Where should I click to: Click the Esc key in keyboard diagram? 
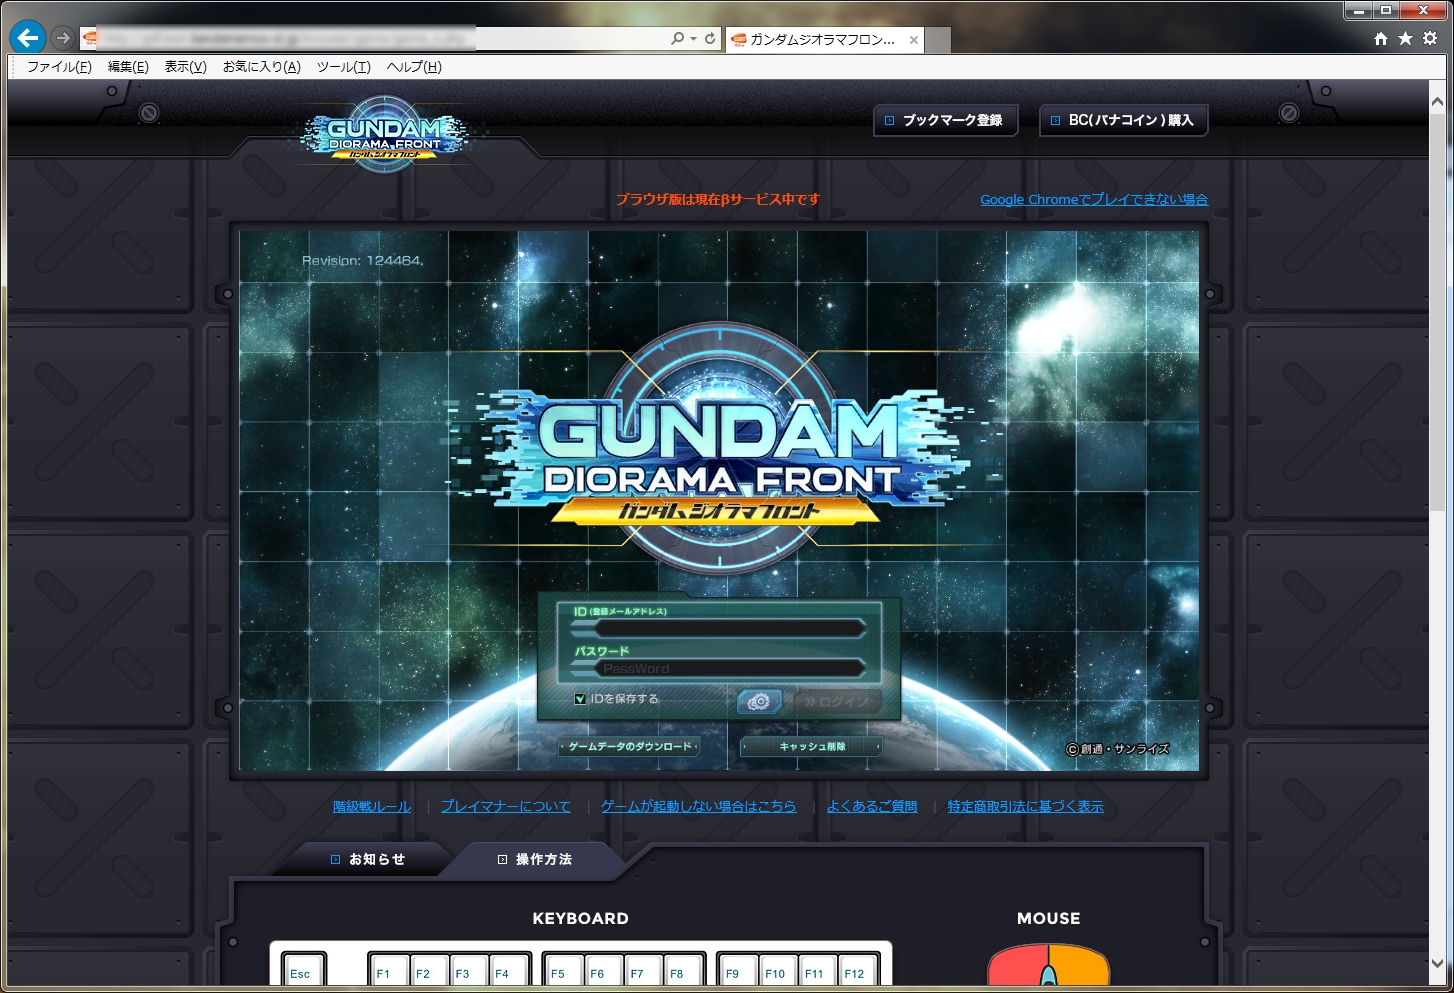(x=302, y=971)
